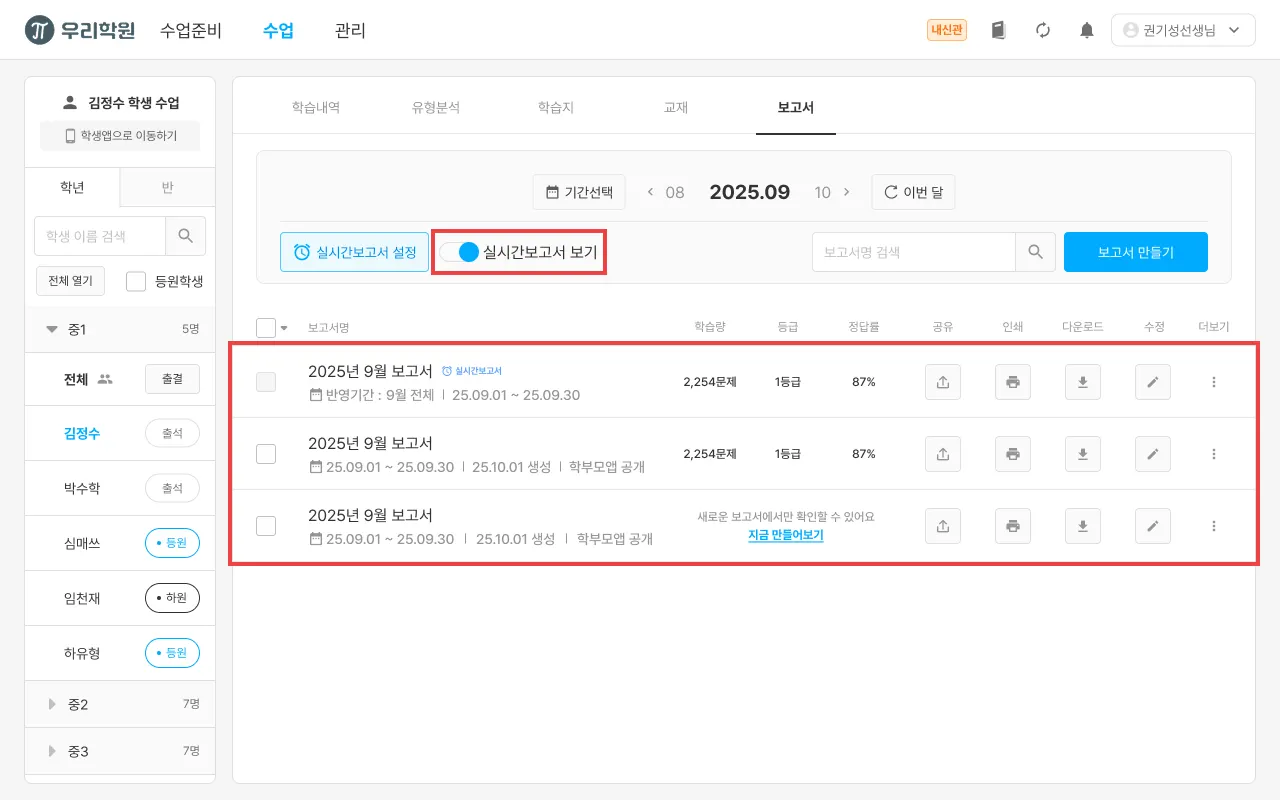Select the checkbox in the 지금 만들어보기 row

point(266,526)
